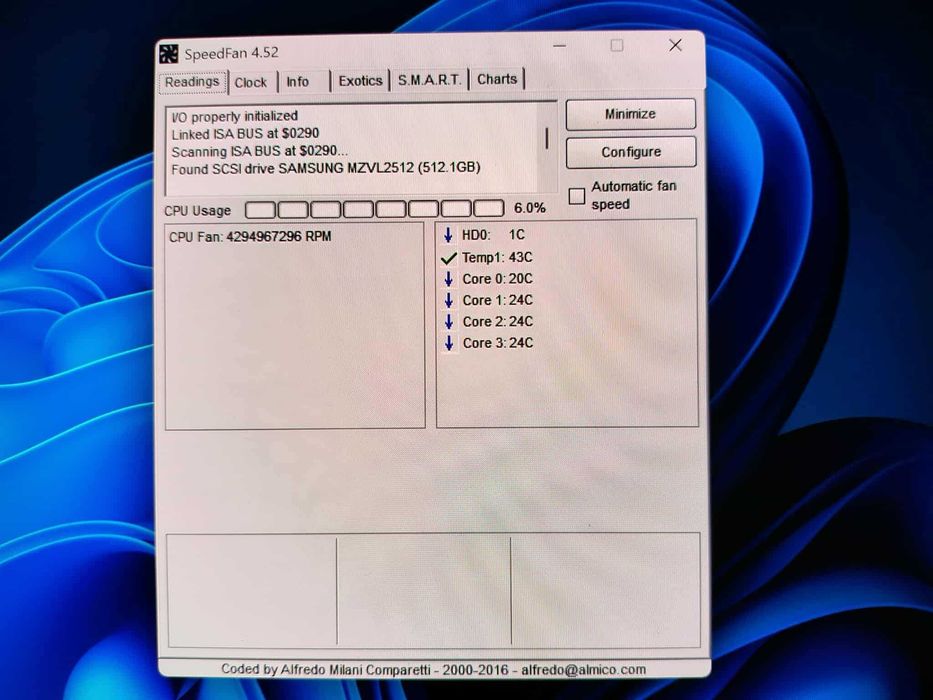933x700 pixels.
Task: Click the down arrow icon beside Core 1
Action: pos(449,301)
